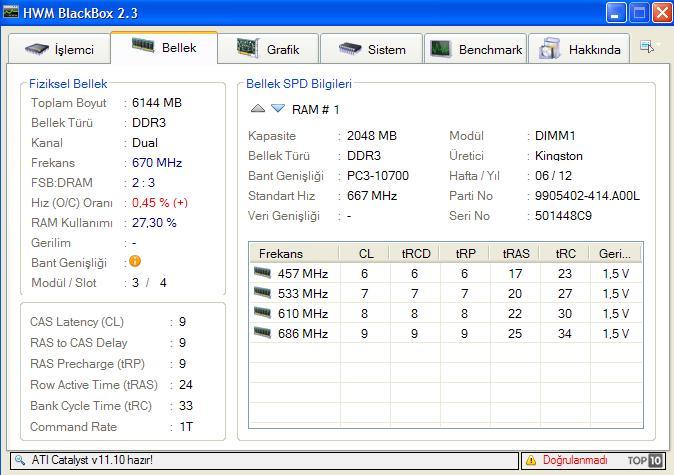Click the 610 MHz row memory icon
This screenshot has height=475, width=674.
coord(262,313)
